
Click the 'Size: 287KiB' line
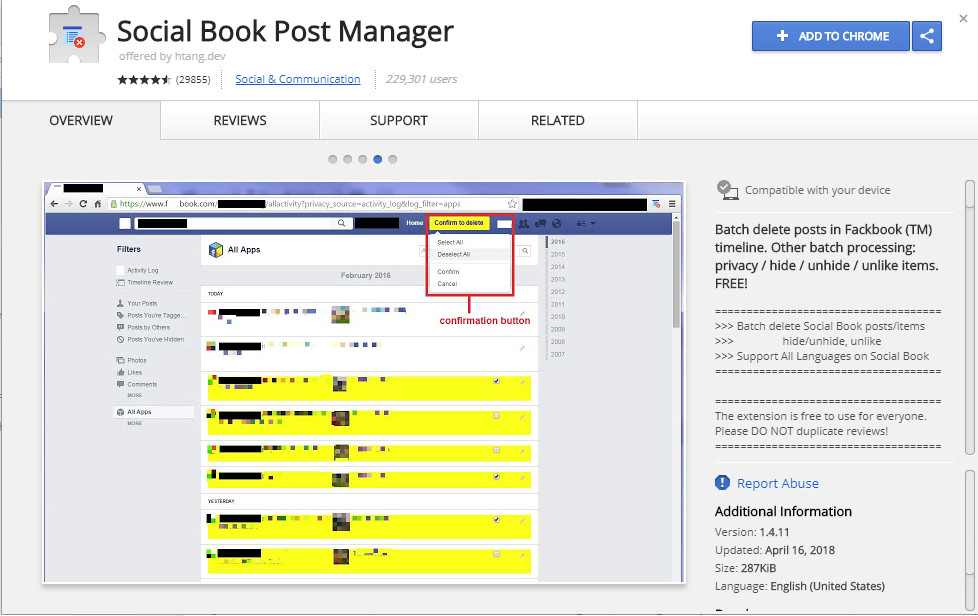pyautogui.click(x=745, y=568)
